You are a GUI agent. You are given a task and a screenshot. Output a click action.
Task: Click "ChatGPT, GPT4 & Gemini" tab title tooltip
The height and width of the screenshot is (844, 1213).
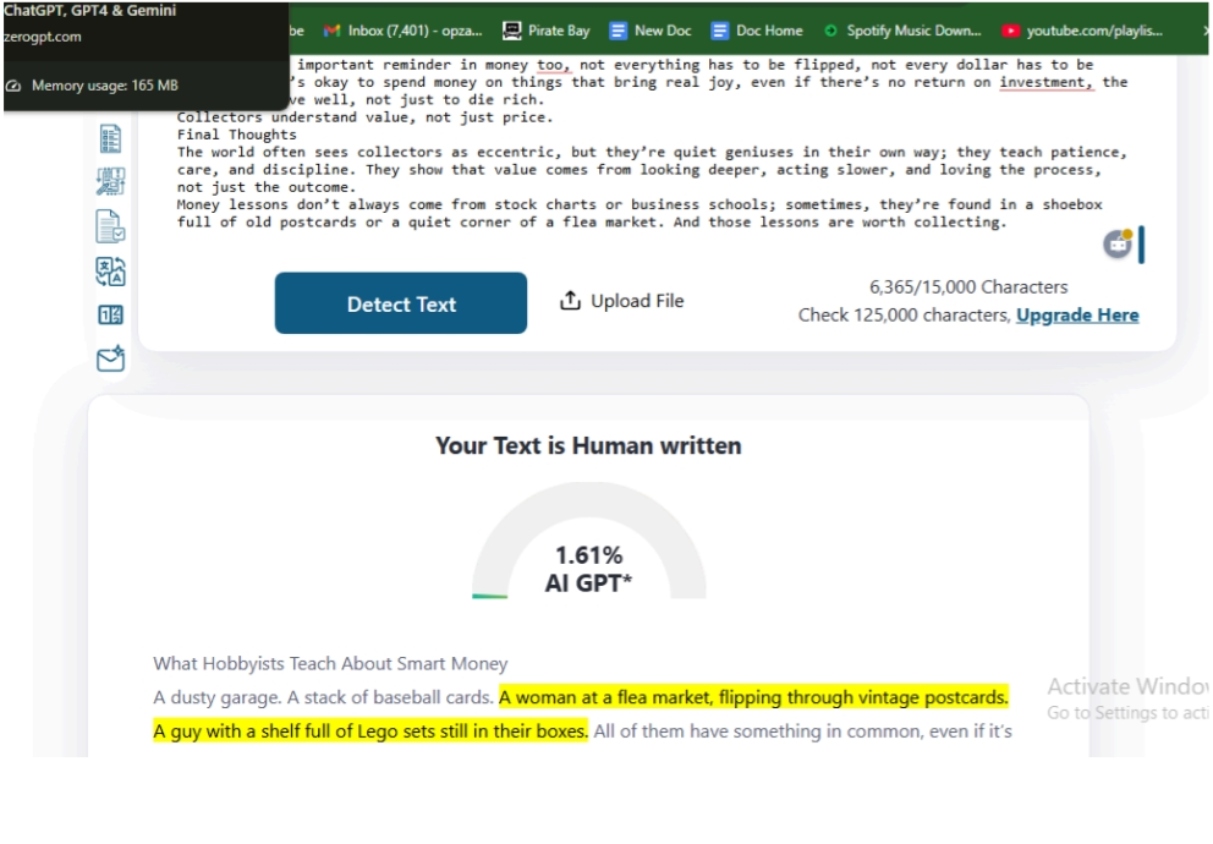[x=90, y=11]
